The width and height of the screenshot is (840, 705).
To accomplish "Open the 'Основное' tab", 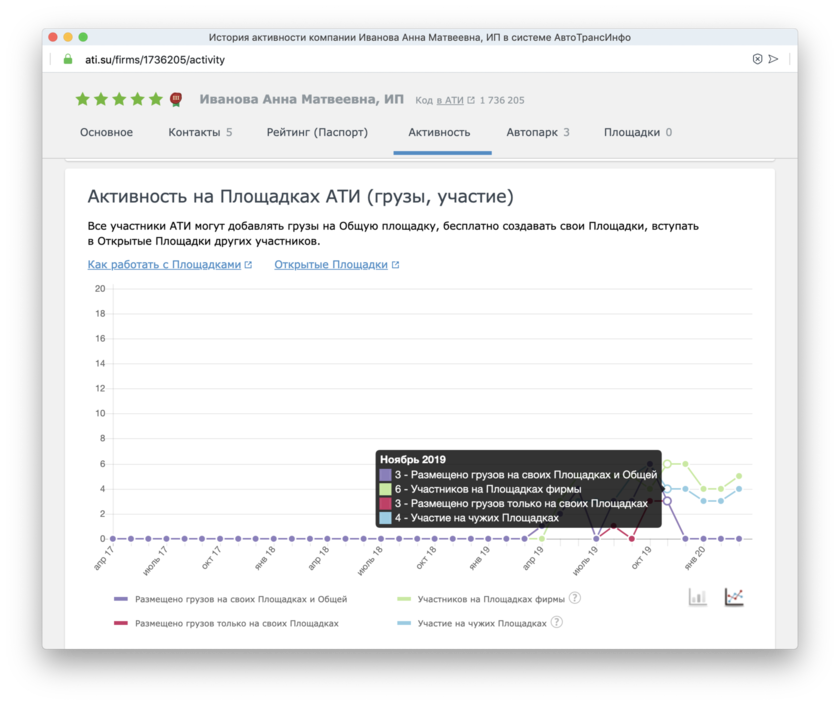I will [x=106, y=132].
